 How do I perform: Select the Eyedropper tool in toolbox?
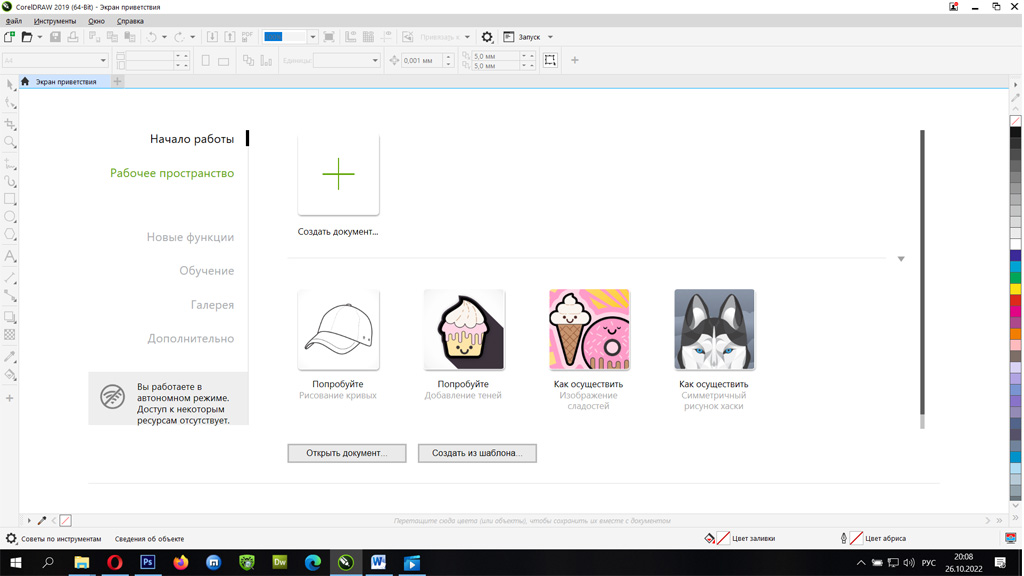pyautogui.click(x=10, y=357)
